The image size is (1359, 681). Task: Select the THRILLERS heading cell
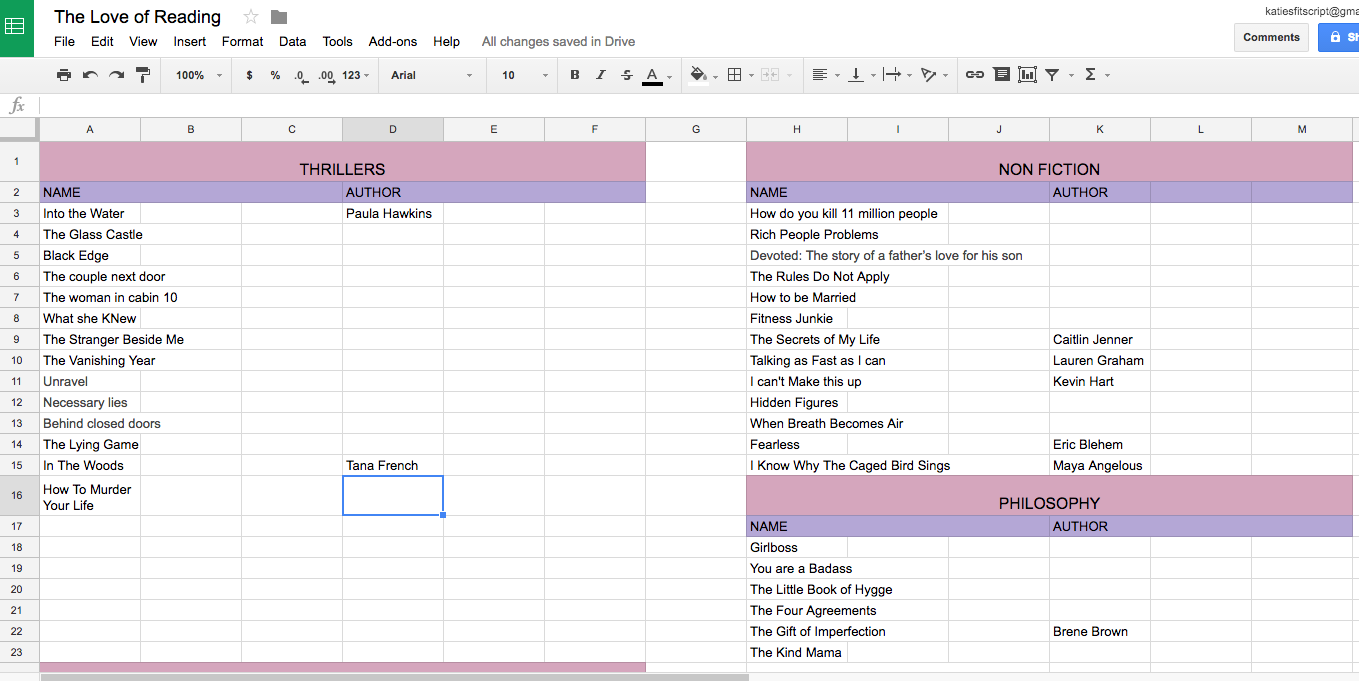pyautogui.click(x=342, y=162)
